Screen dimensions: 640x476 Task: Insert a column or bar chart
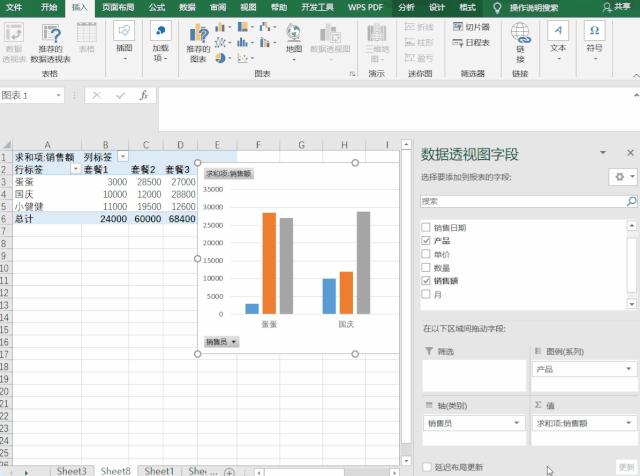click(222, 28)
